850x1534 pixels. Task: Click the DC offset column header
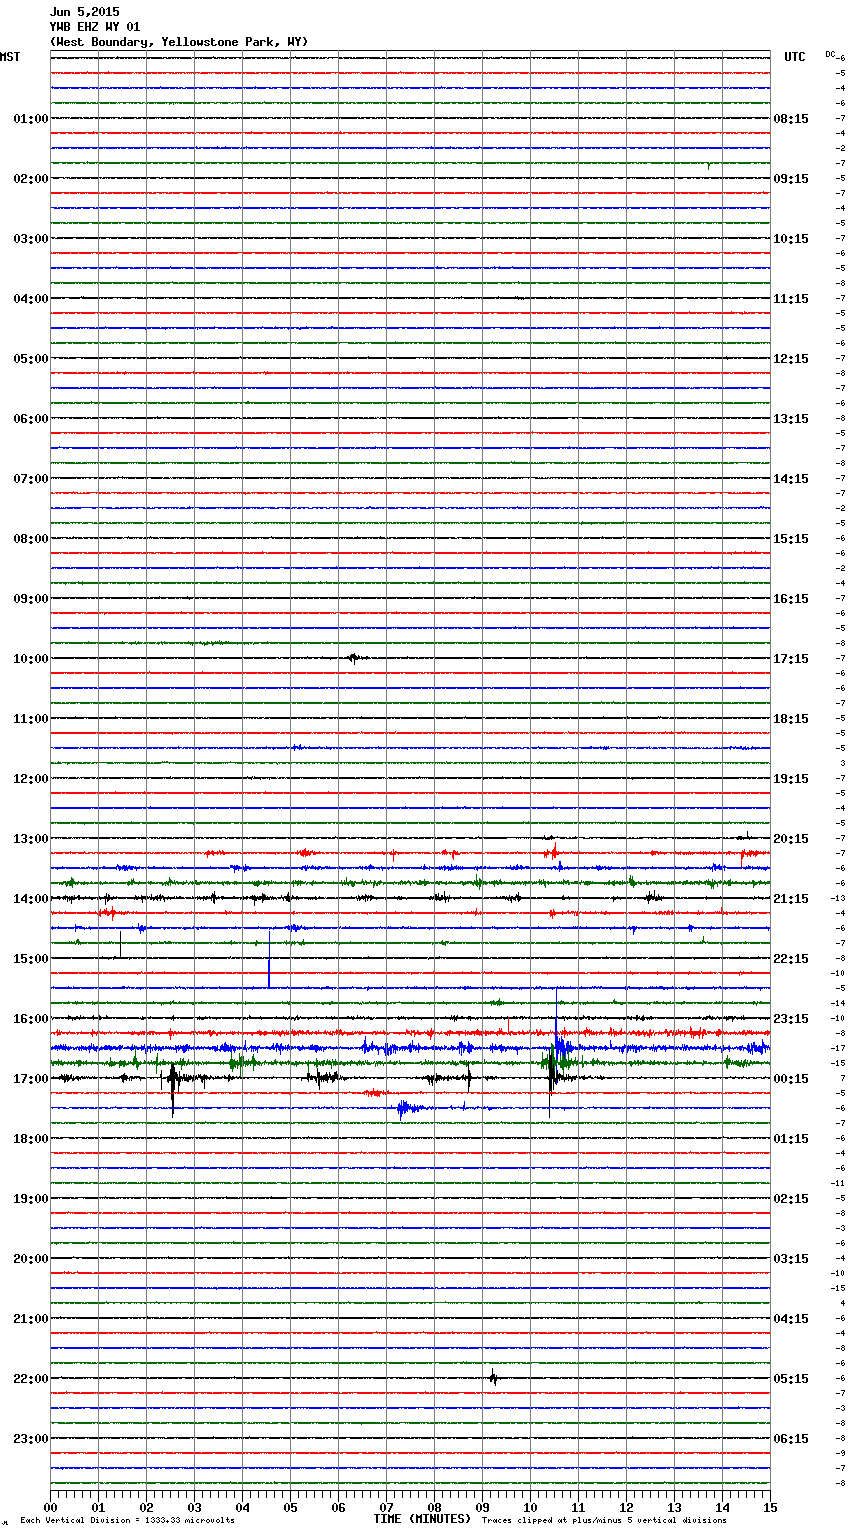coord(830,54)
